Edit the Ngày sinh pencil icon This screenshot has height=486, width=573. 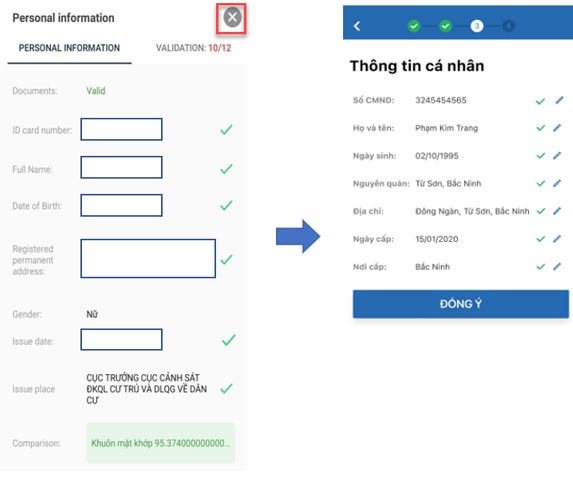[557, 156]
